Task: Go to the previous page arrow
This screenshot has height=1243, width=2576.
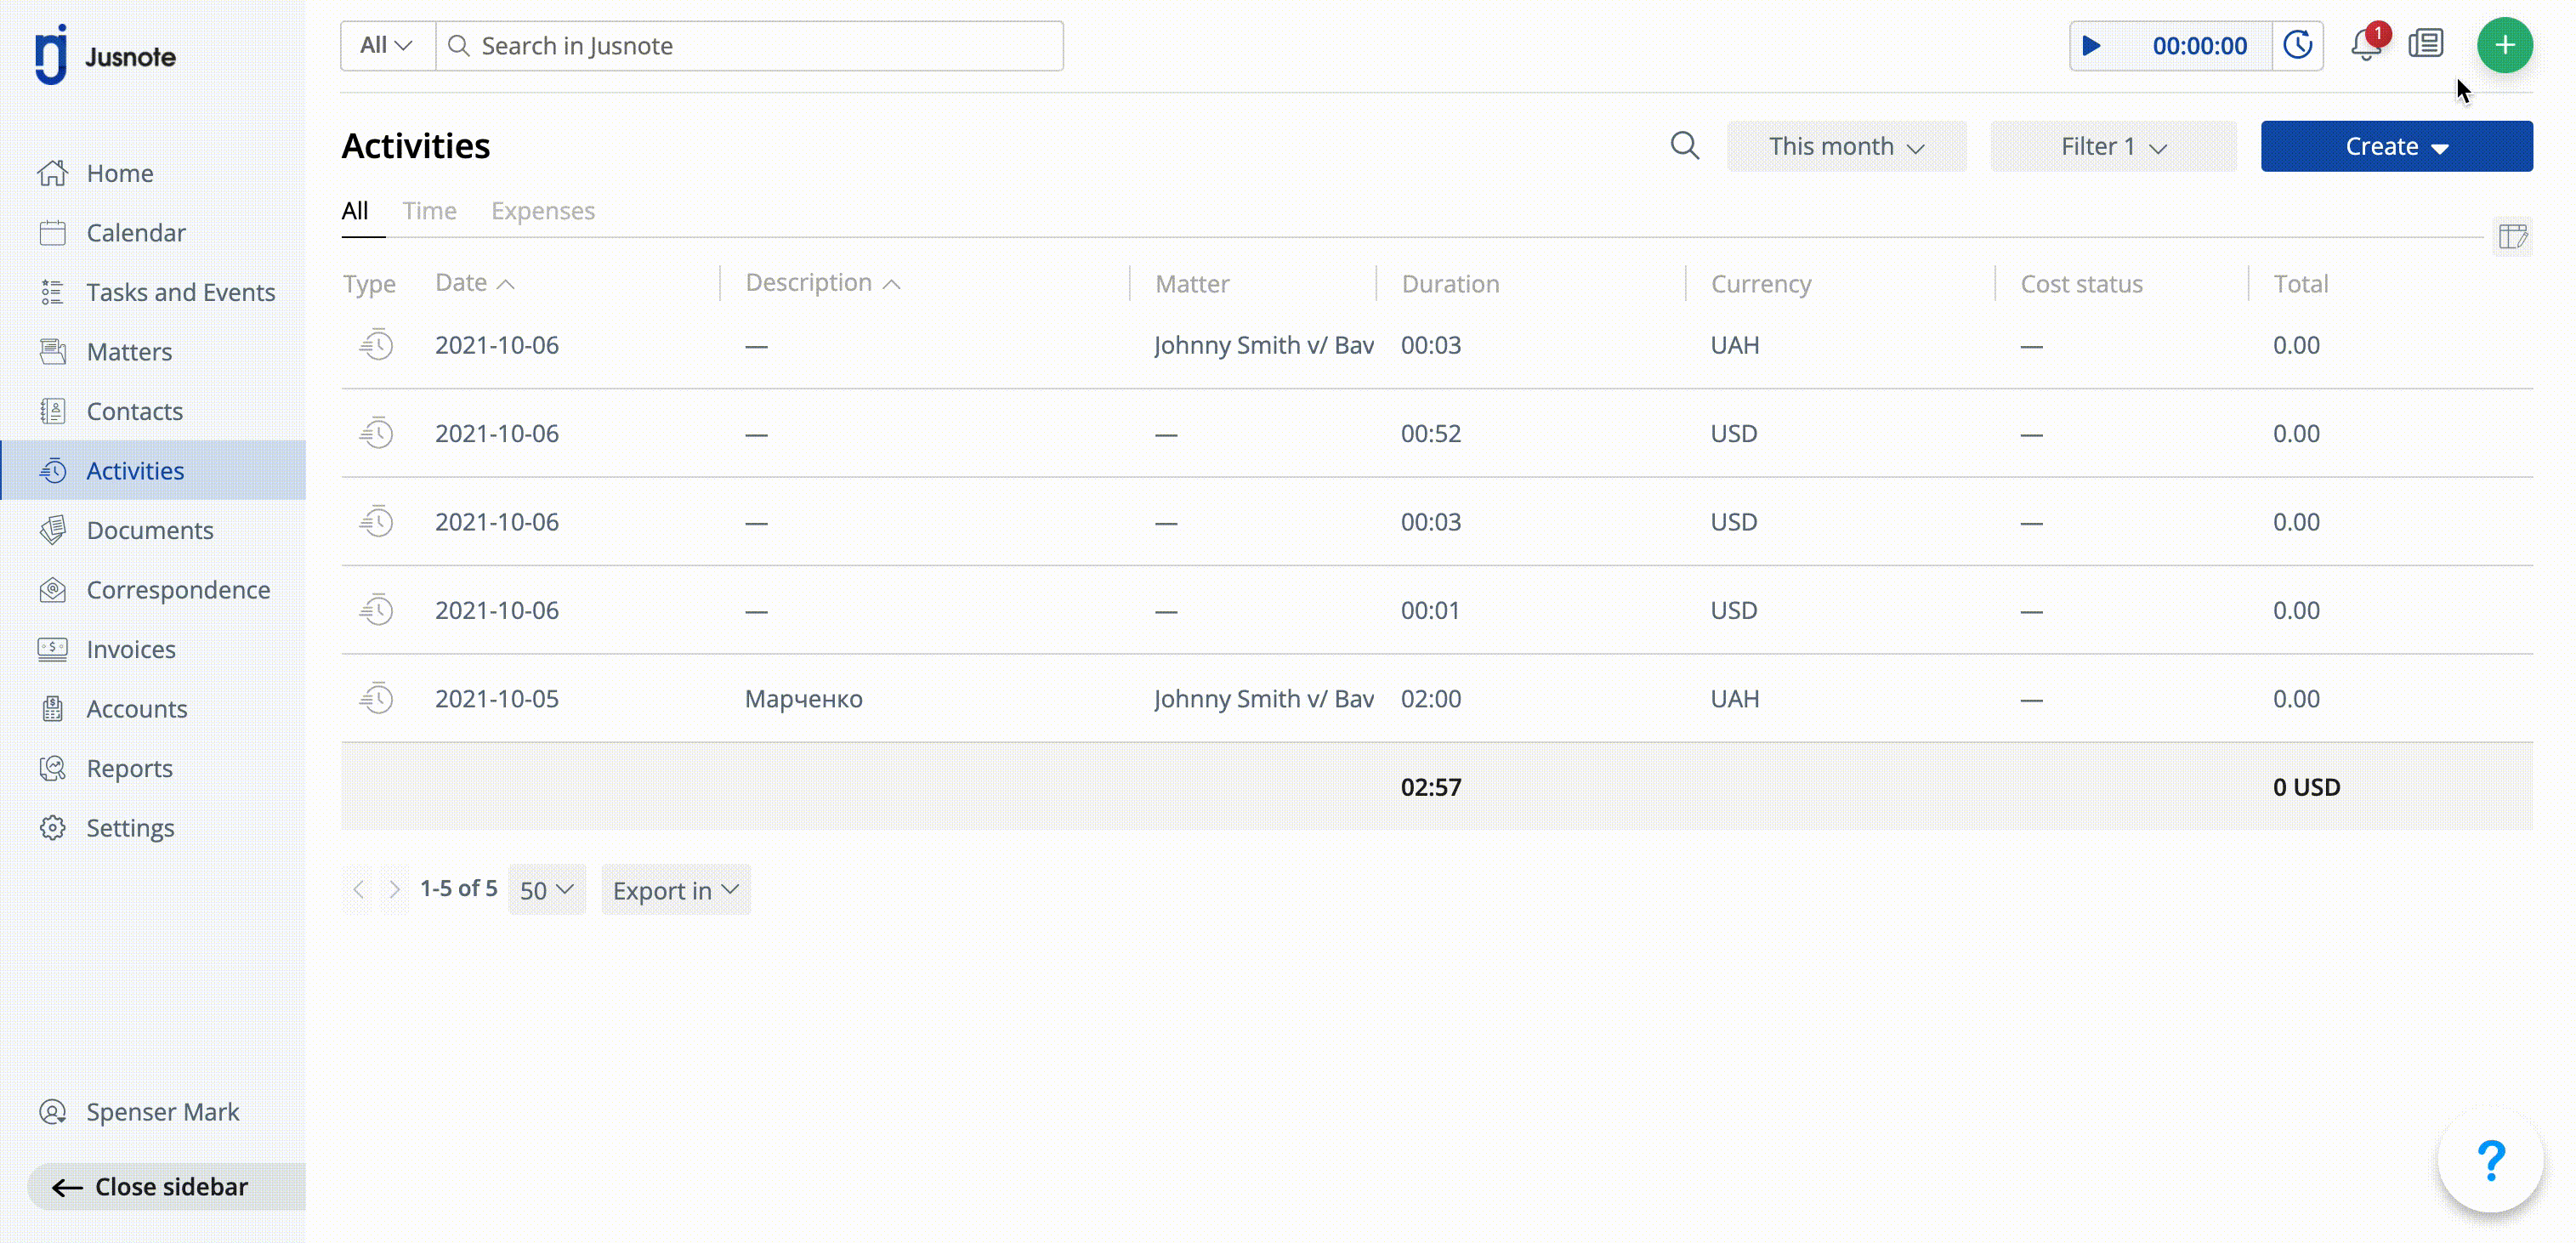Action: point(358,890)
